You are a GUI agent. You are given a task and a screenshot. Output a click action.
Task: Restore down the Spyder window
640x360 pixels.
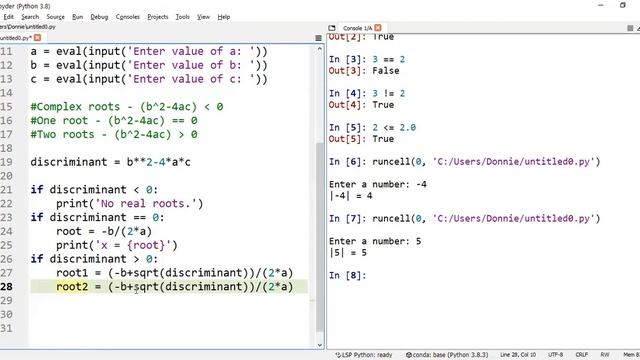coord(623,5)
